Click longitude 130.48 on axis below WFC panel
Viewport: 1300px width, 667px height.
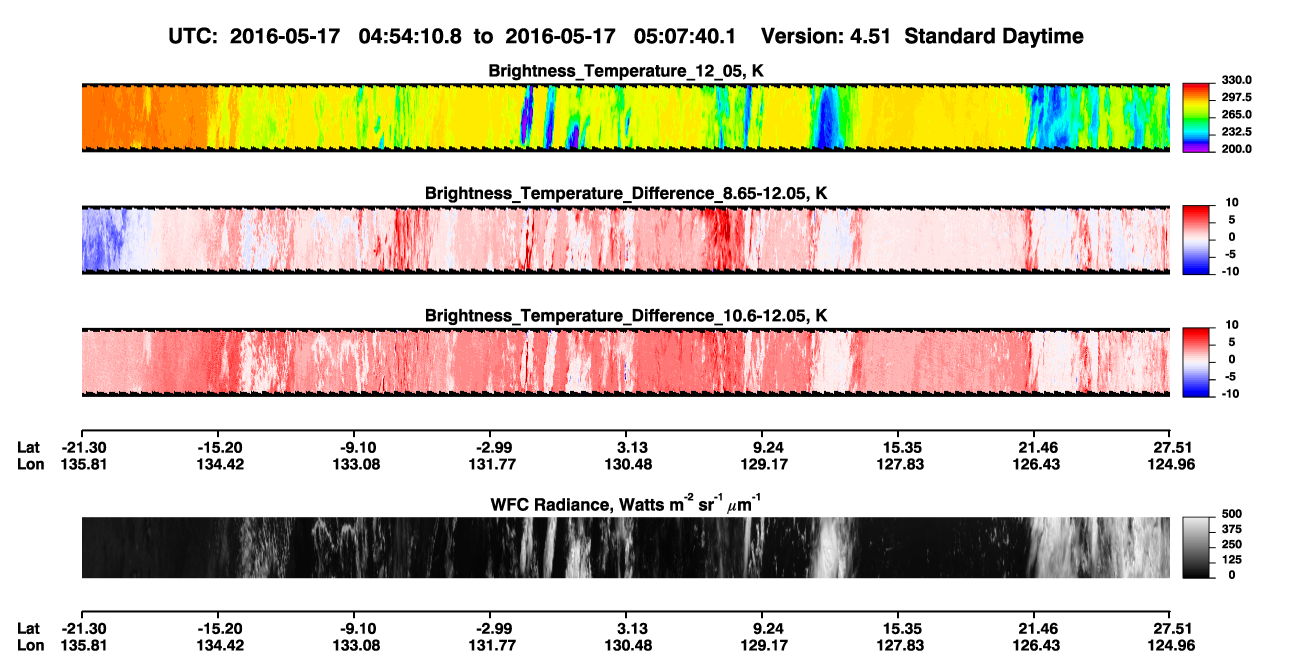point(628,645)
